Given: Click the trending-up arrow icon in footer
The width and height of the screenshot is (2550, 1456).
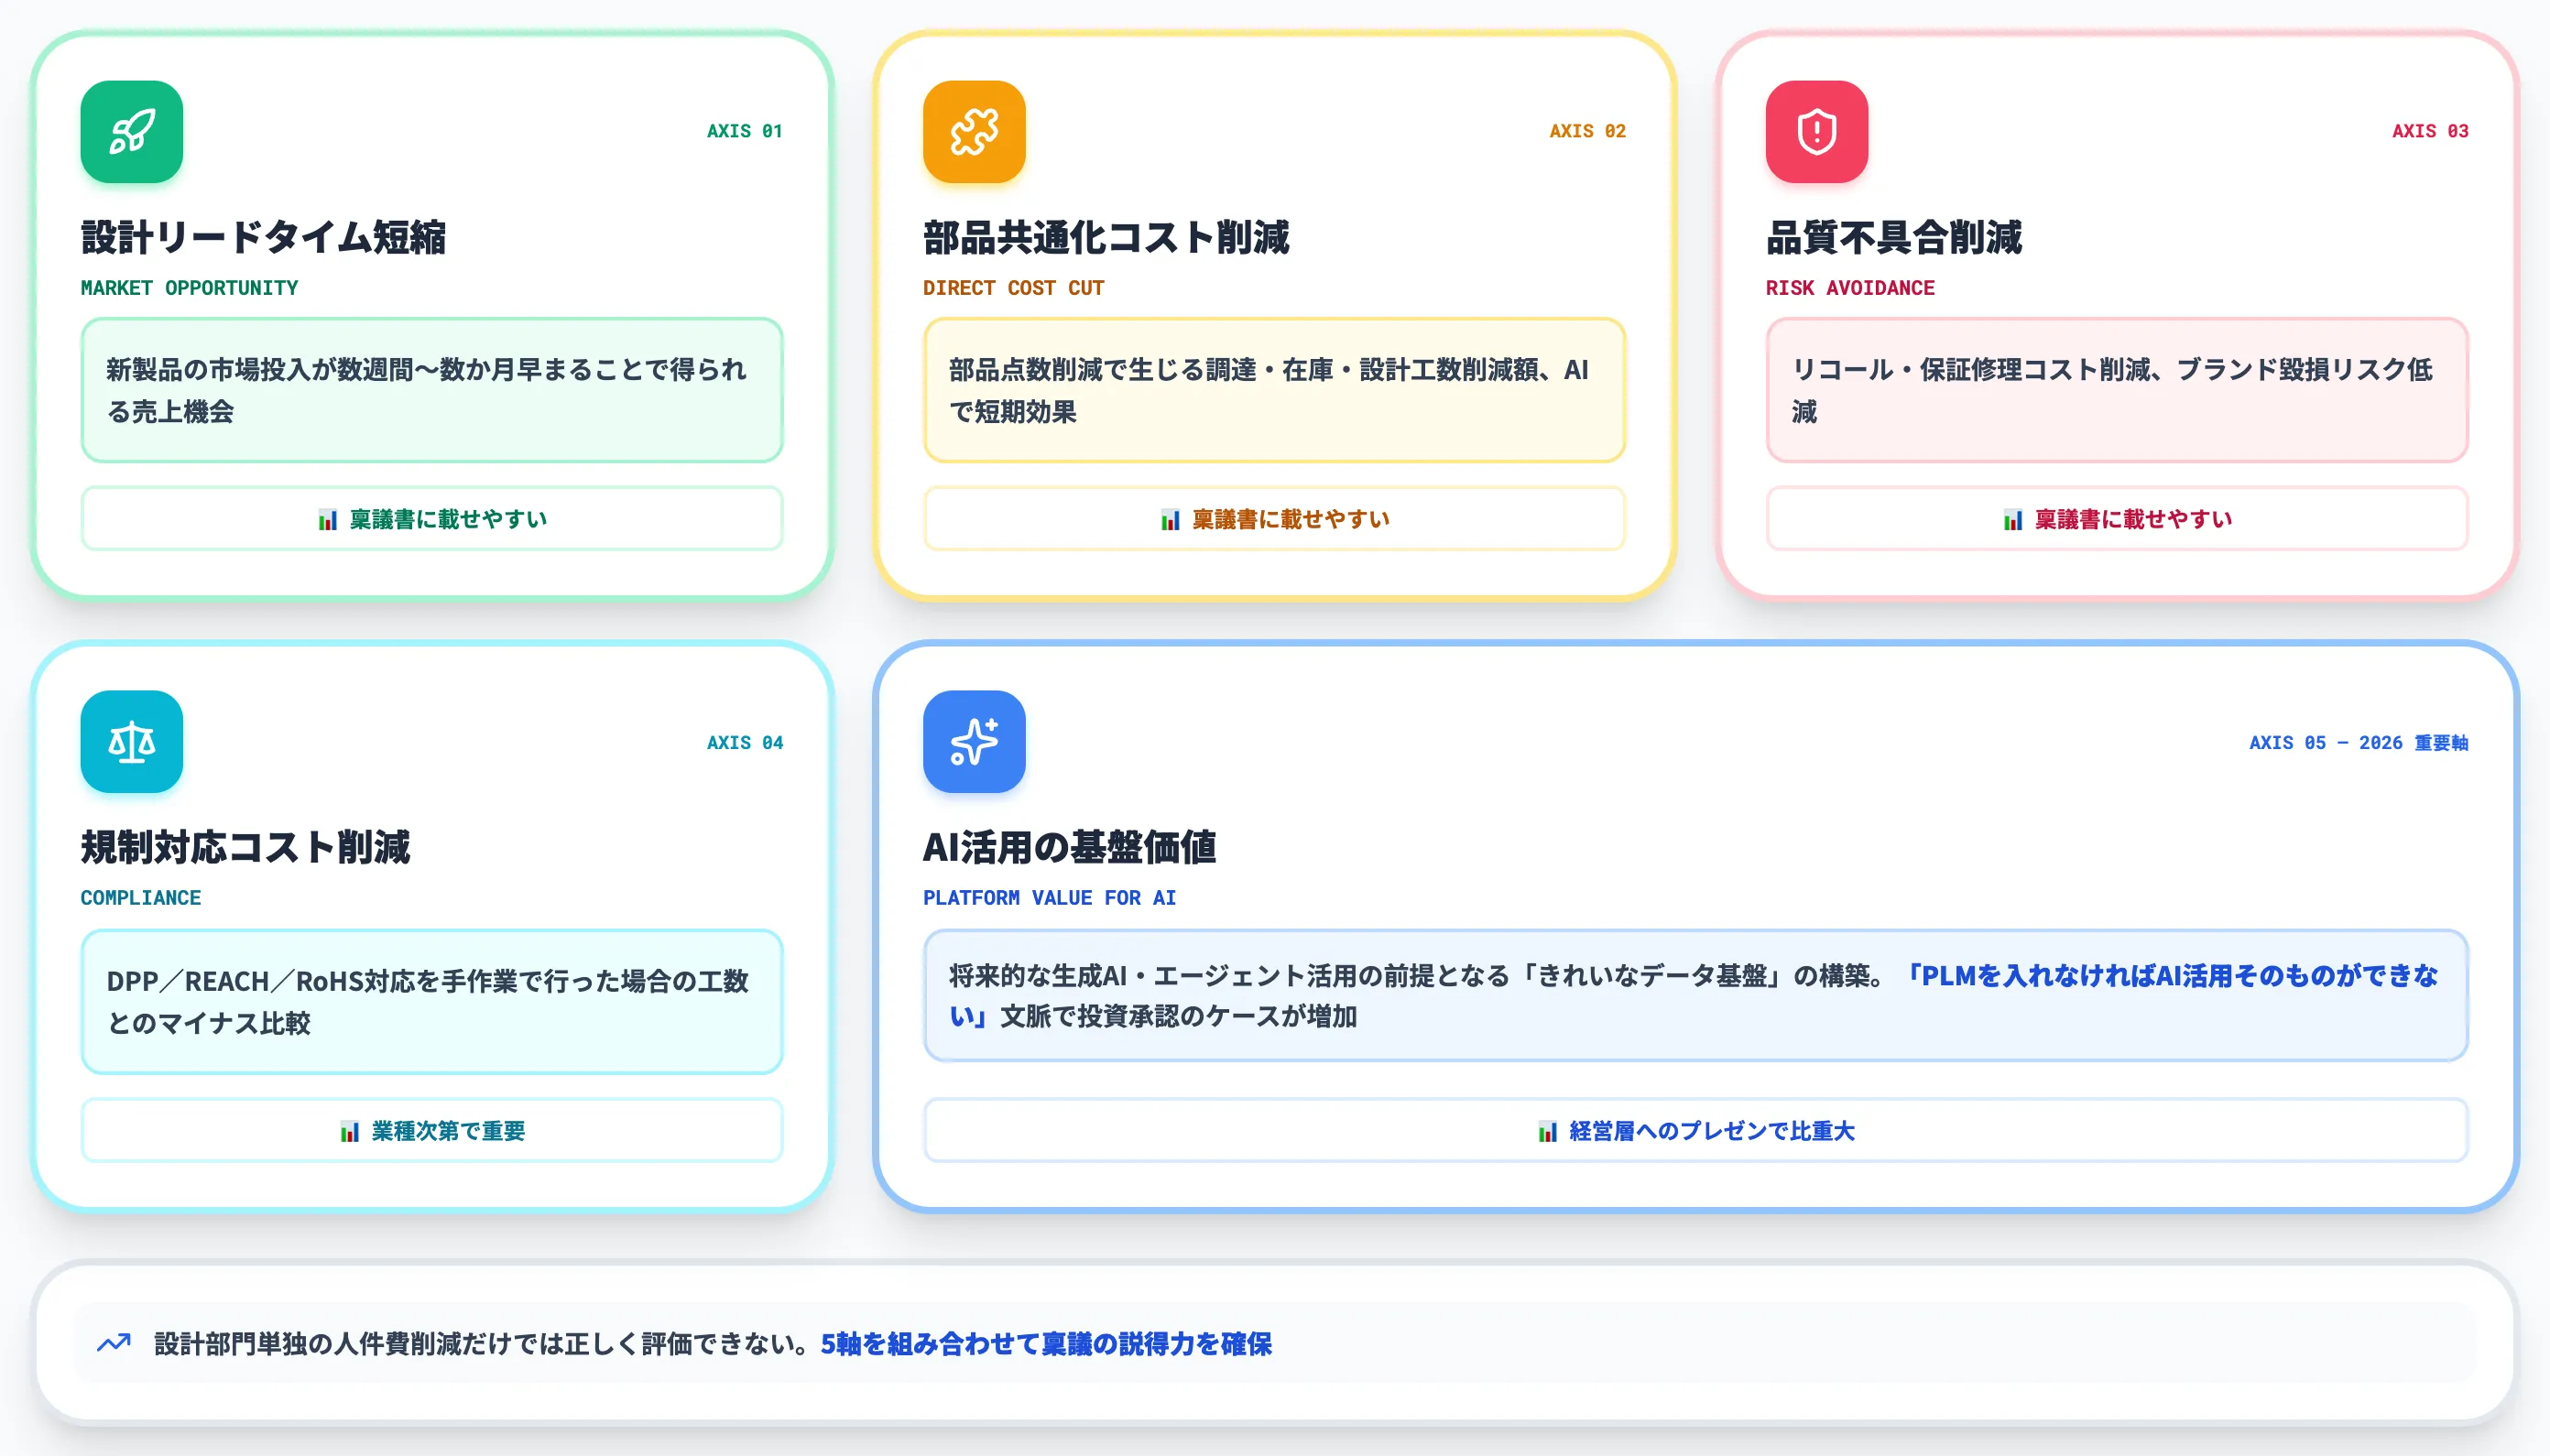Looking at the screenshot, I should pos(114,1343).
